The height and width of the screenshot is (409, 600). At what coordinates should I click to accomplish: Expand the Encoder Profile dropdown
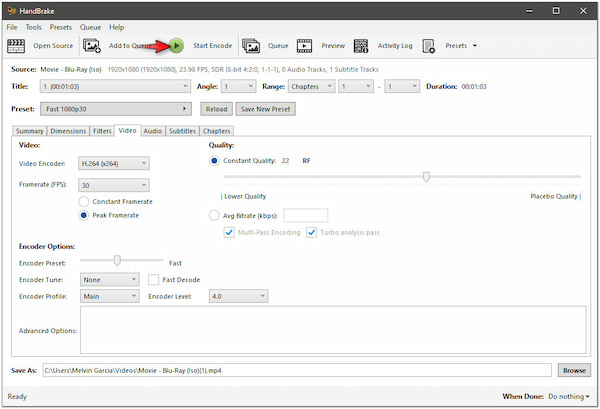(110, 296)
